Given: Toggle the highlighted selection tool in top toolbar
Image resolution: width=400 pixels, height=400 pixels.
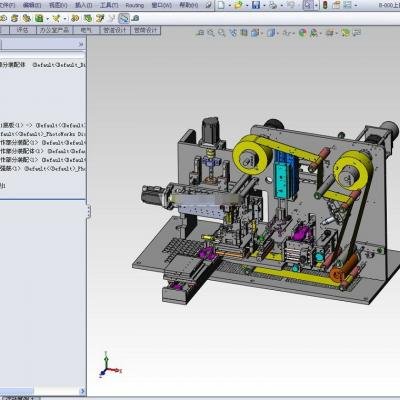Looking at the screenshot, I should tap(308, 5).
